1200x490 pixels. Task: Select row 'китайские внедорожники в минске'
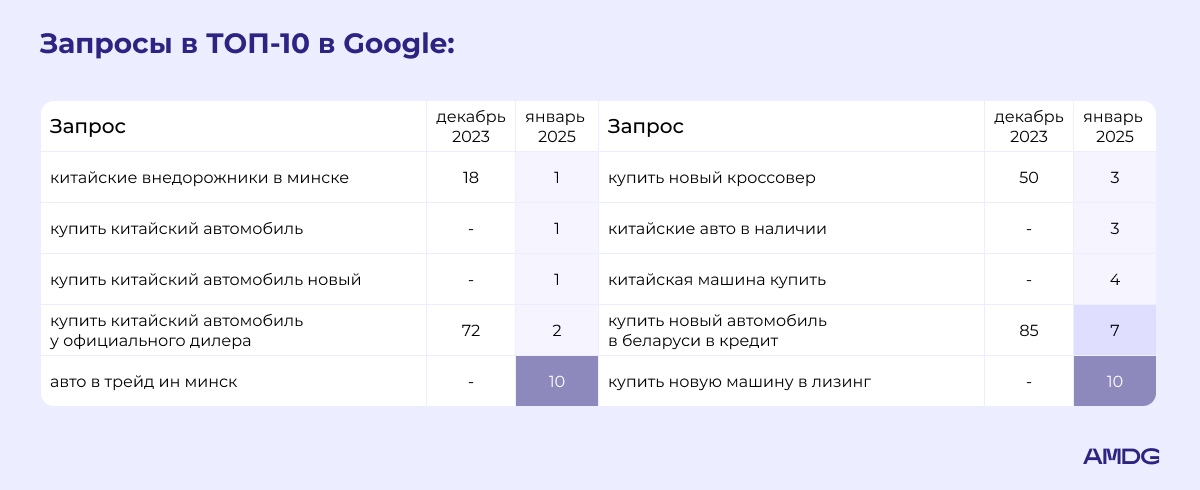click(319, 178)
